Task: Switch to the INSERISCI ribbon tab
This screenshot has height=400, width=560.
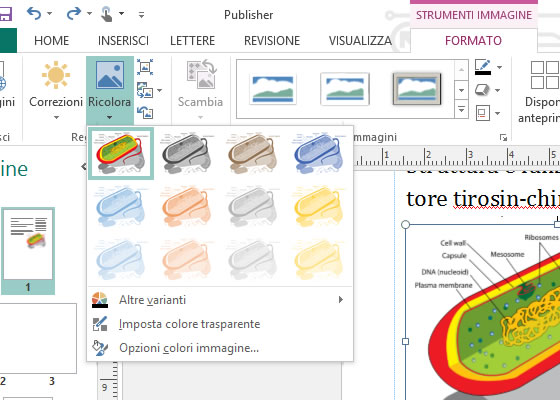Action: 123,41
